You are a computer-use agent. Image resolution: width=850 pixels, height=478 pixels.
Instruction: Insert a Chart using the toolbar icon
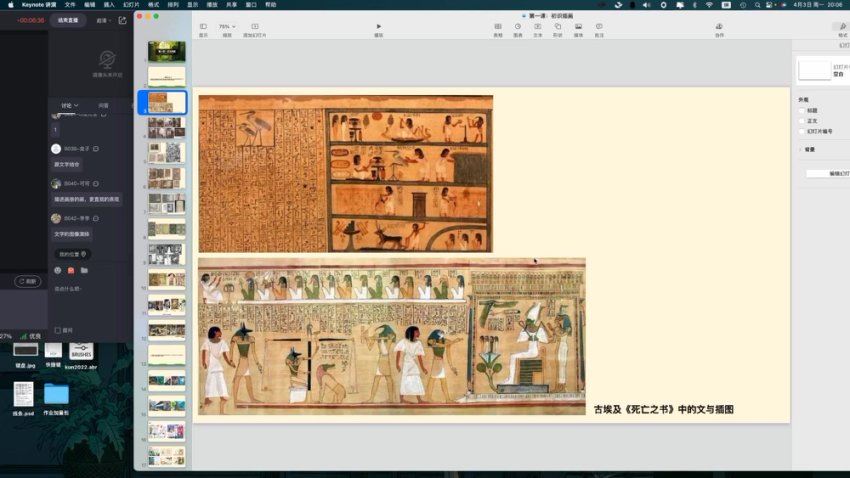point(518,27)
